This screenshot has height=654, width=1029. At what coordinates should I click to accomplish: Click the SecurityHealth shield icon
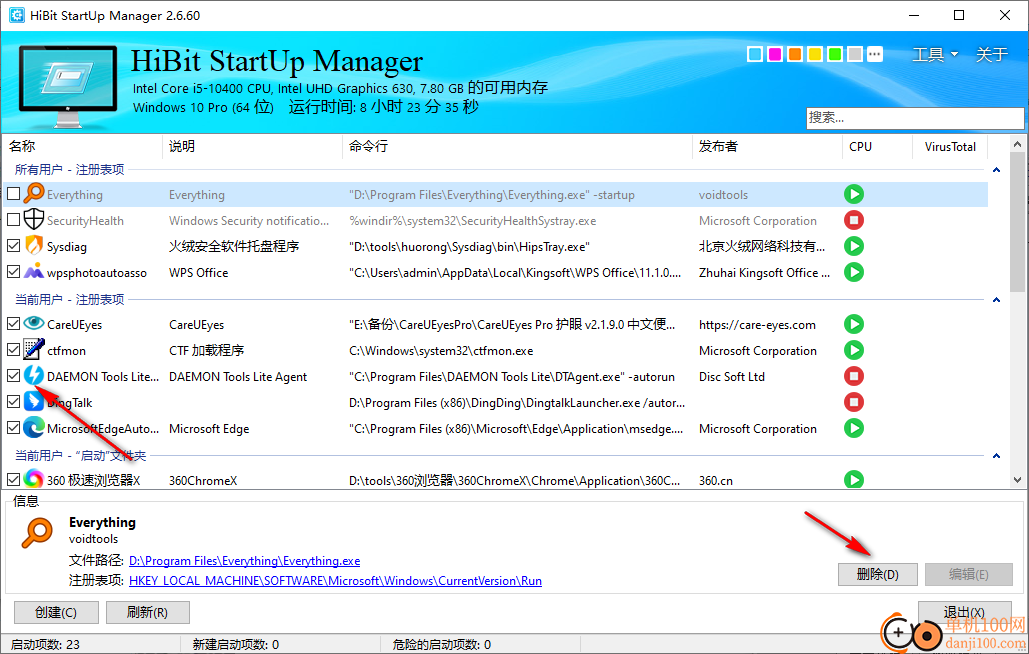coord(33,220)
